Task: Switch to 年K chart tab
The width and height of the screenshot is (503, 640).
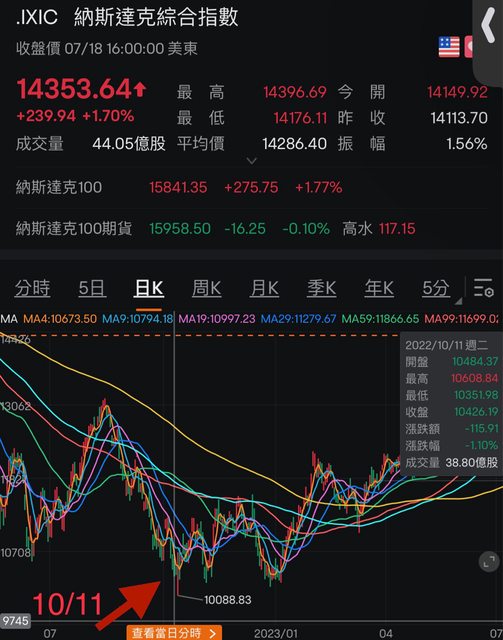Action: (379, 289)
